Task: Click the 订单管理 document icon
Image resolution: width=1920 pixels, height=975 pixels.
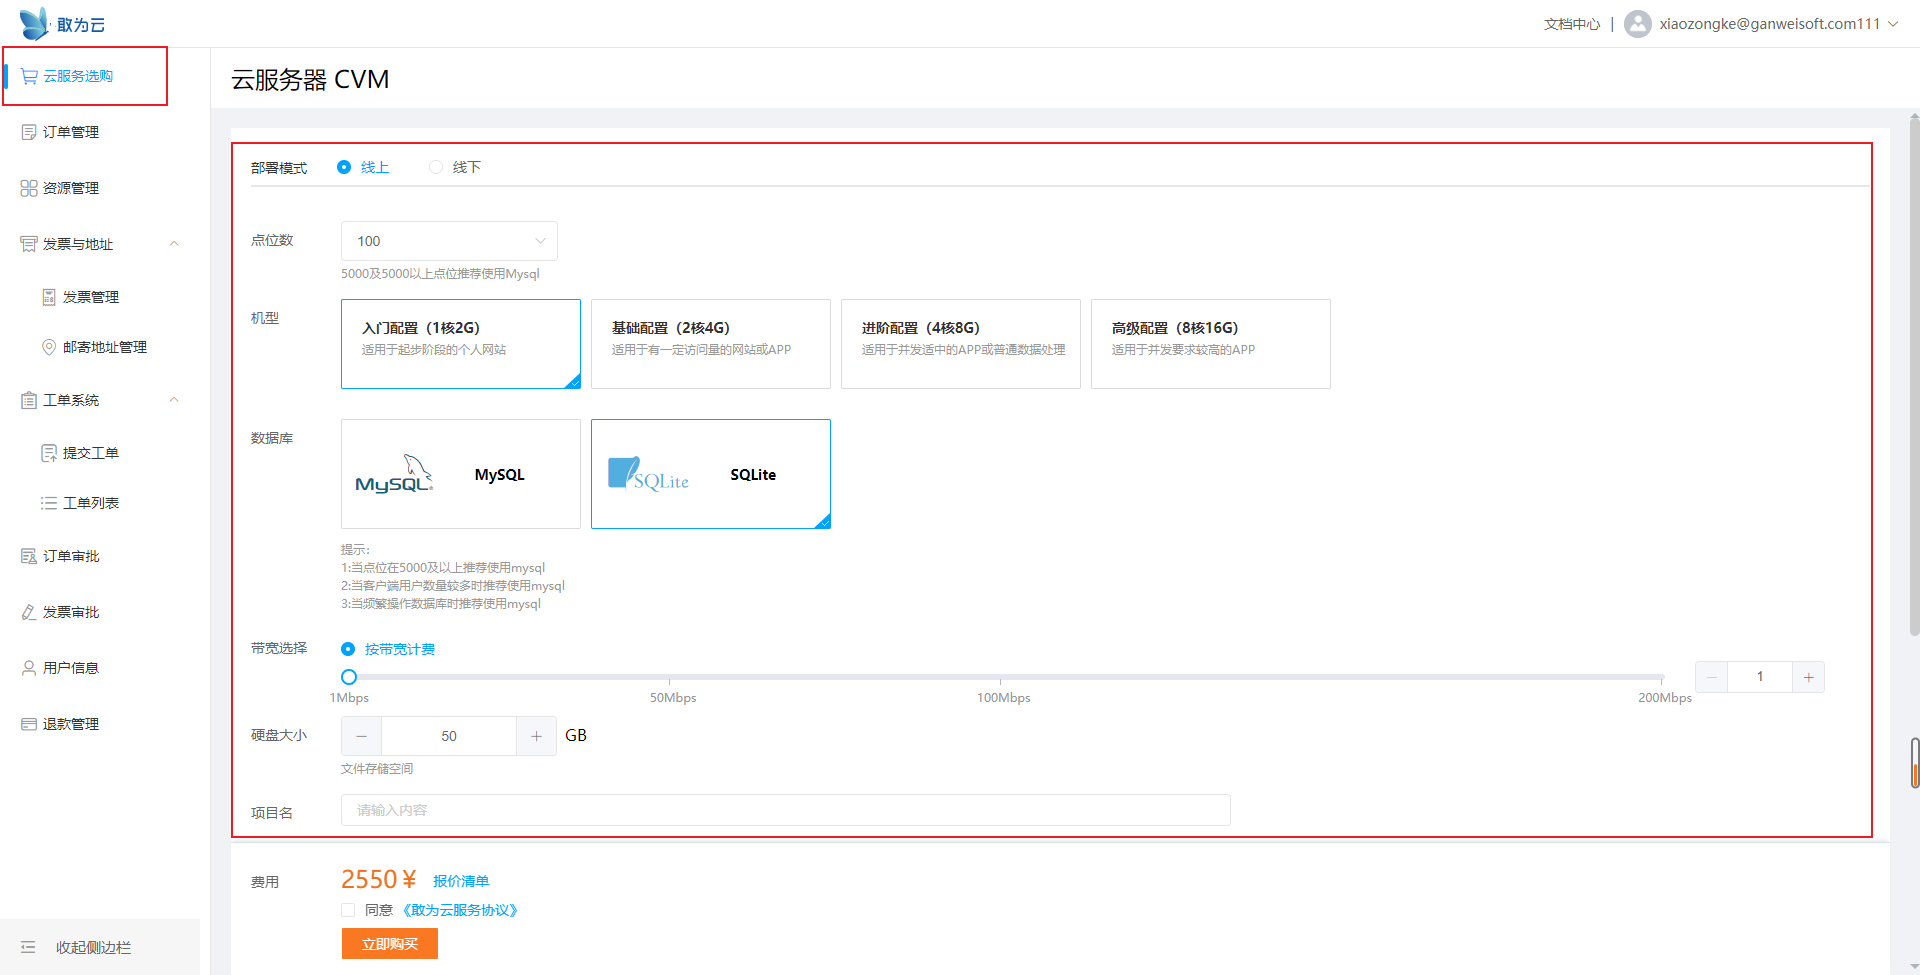Action: (x=29, y=132)
